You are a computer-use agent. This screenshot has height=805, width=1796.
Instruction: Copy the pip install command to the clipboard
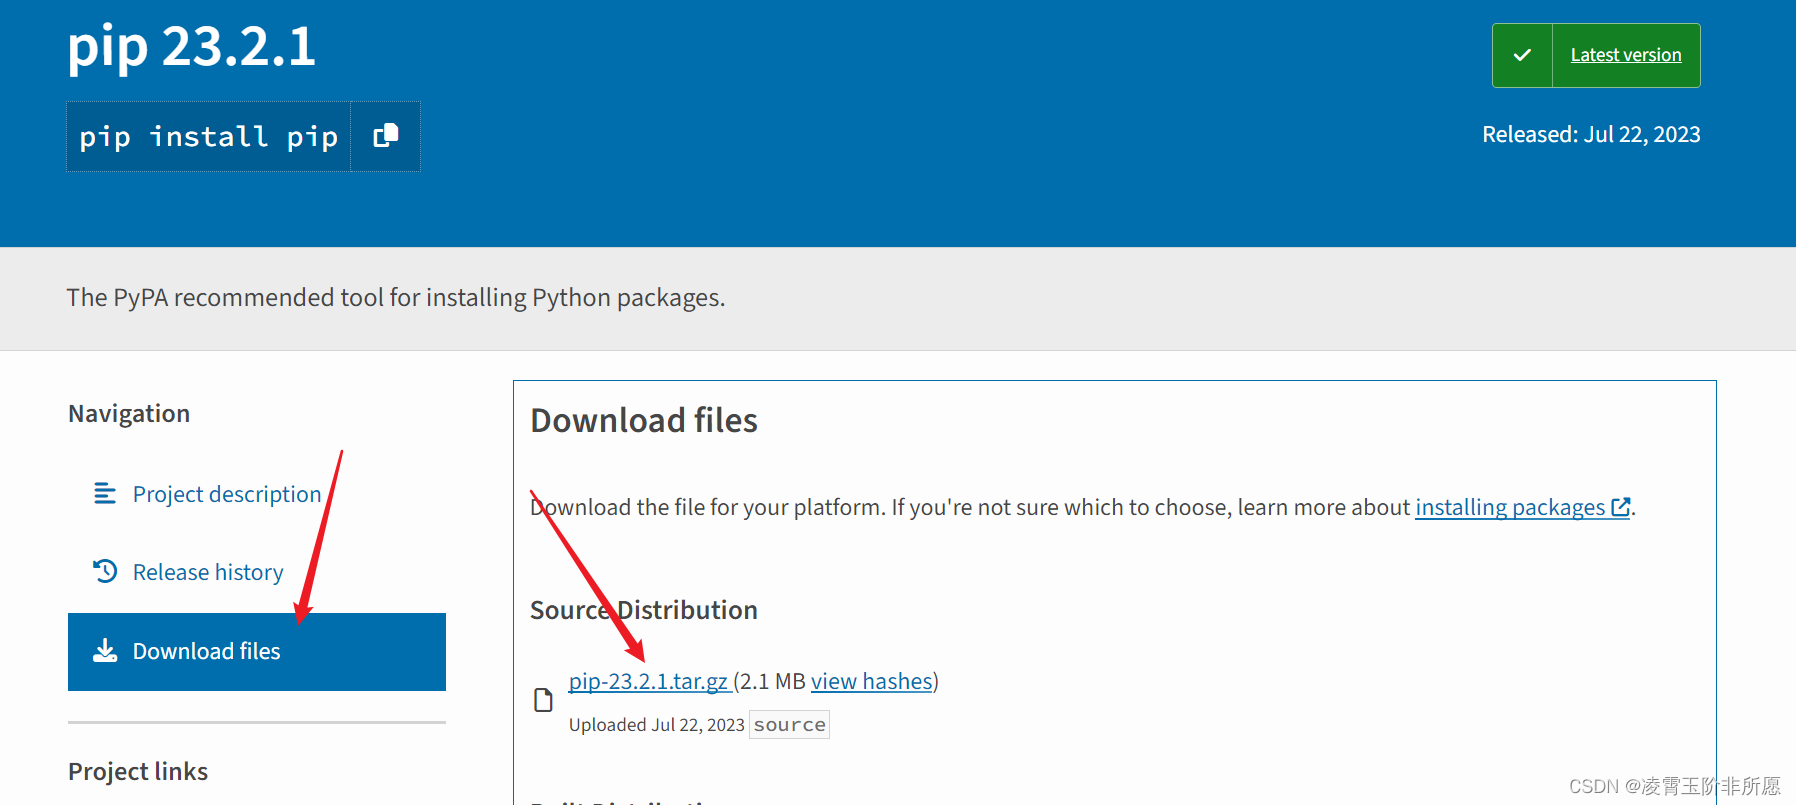[x=385, y=136]
